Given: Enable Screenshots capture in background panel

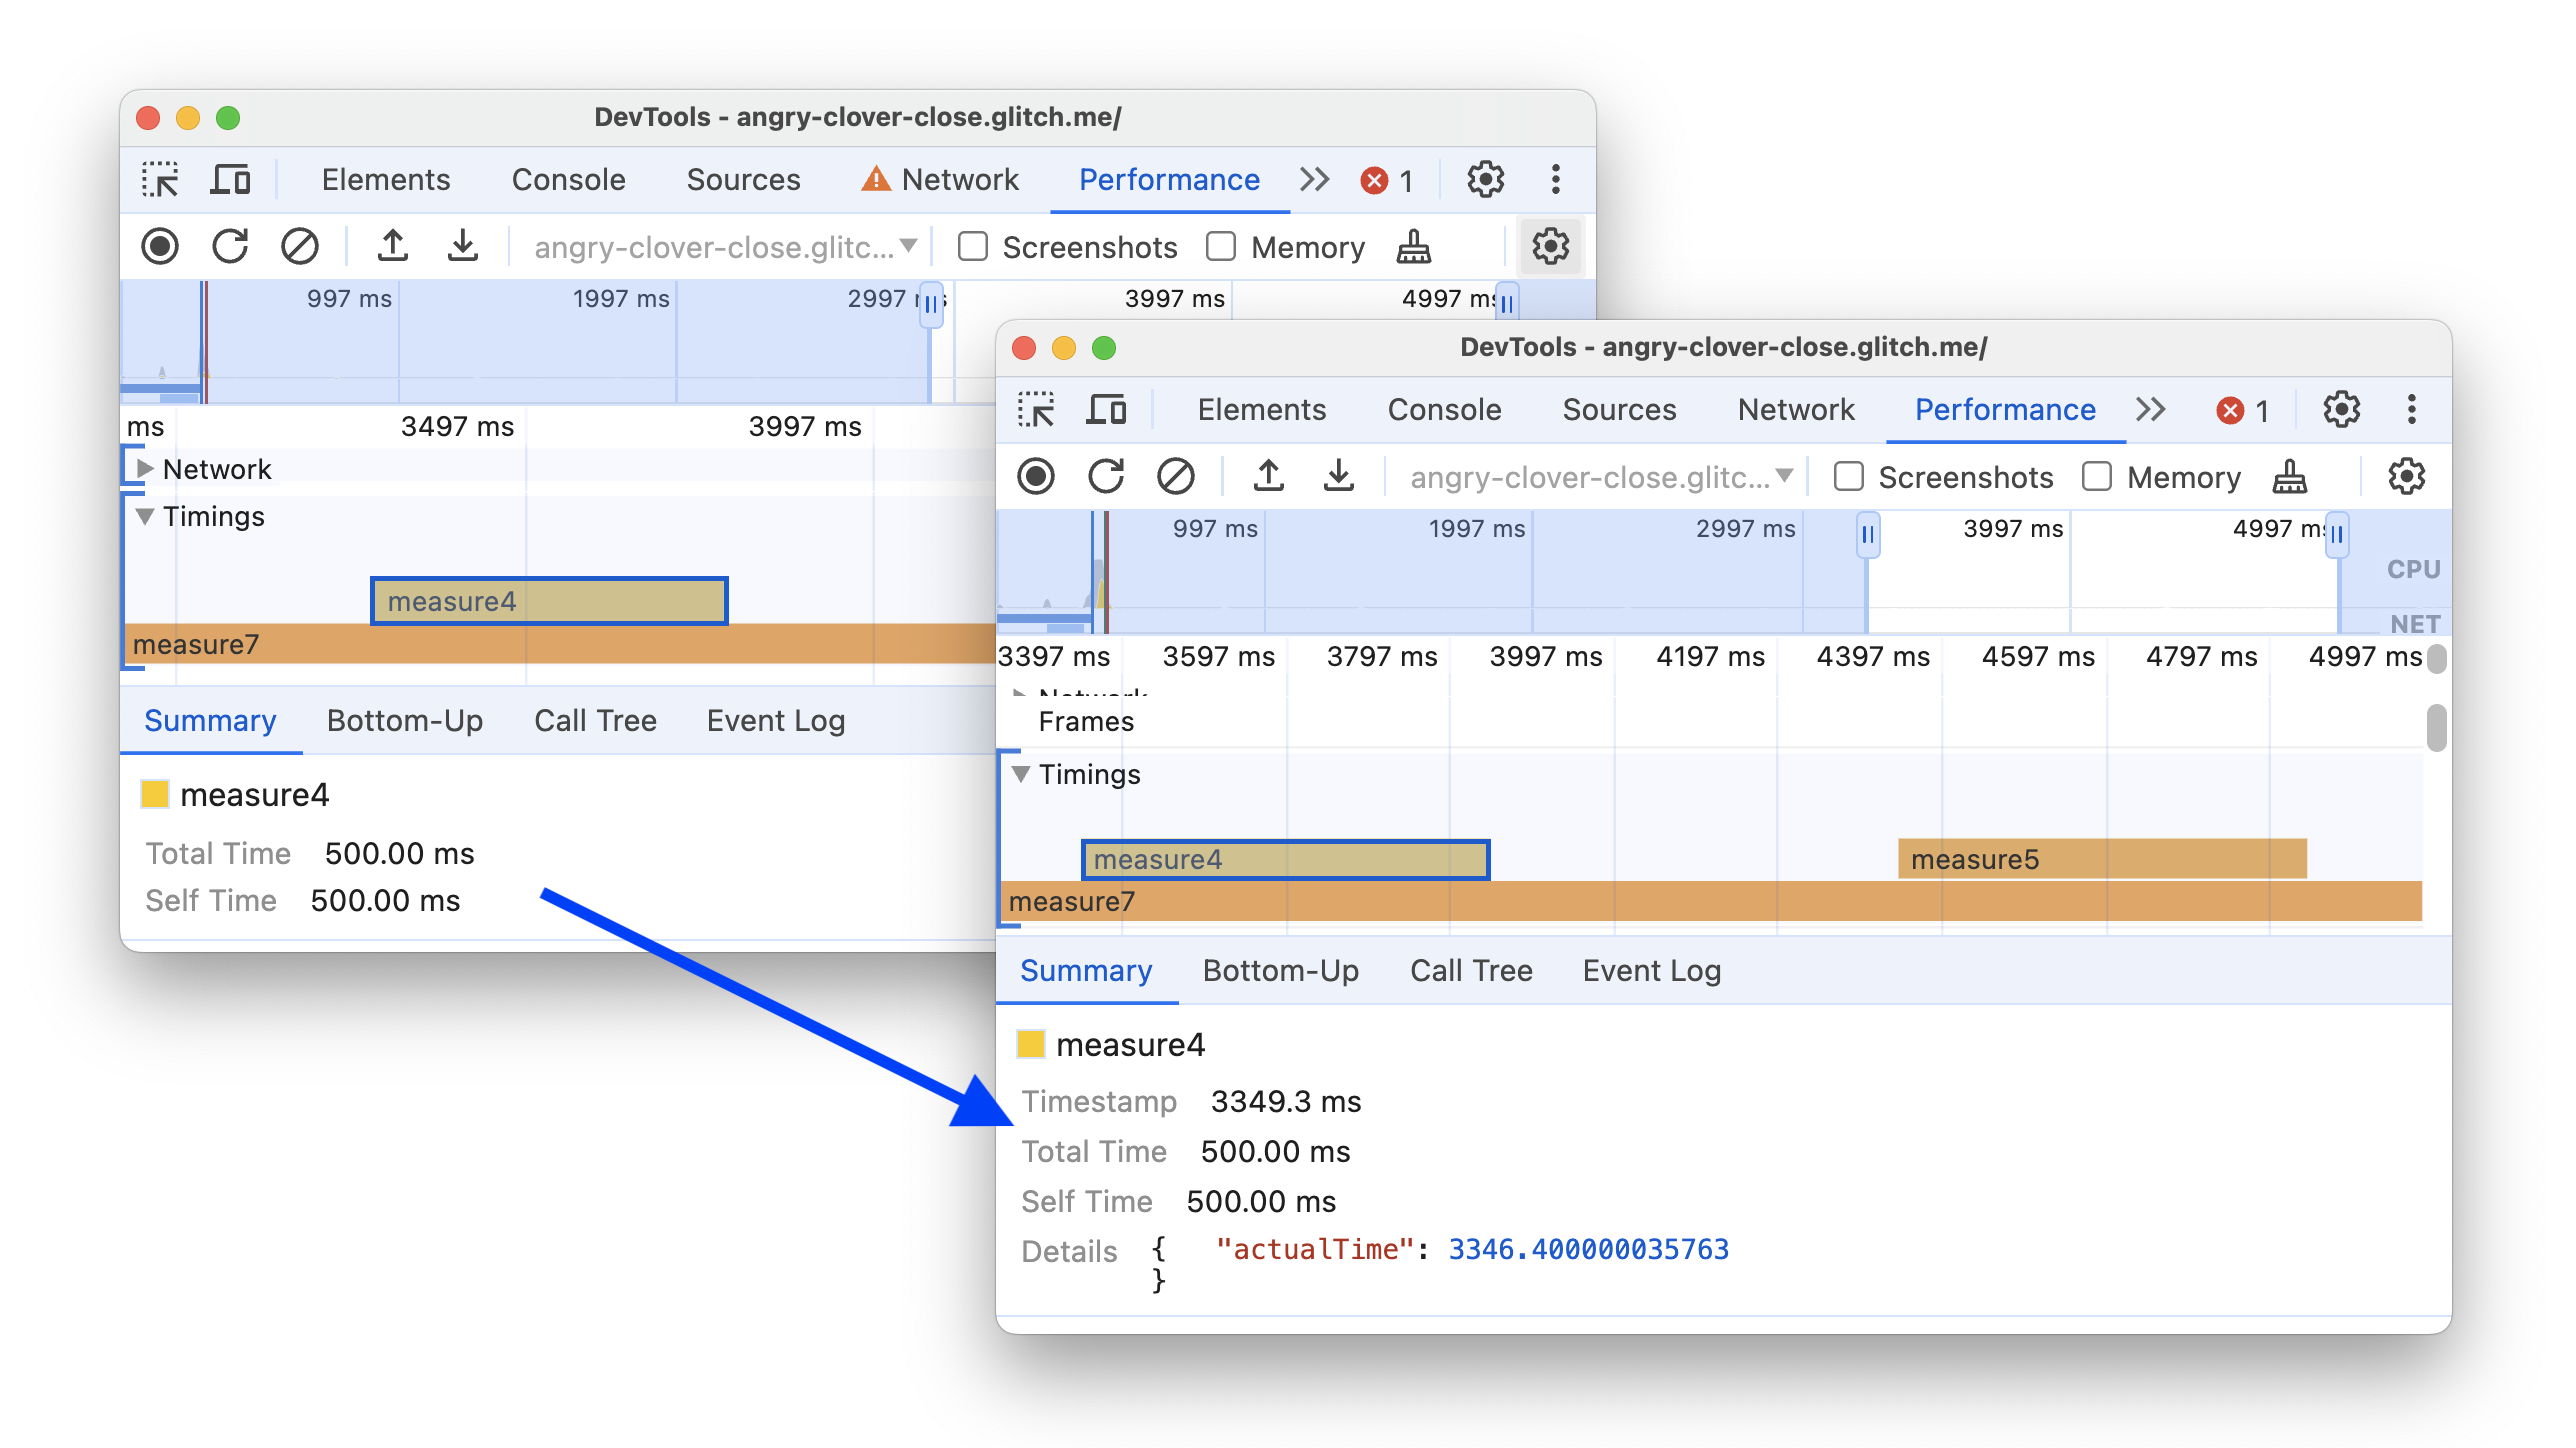Looking at the screenshot, I should (x=971, y=246).
